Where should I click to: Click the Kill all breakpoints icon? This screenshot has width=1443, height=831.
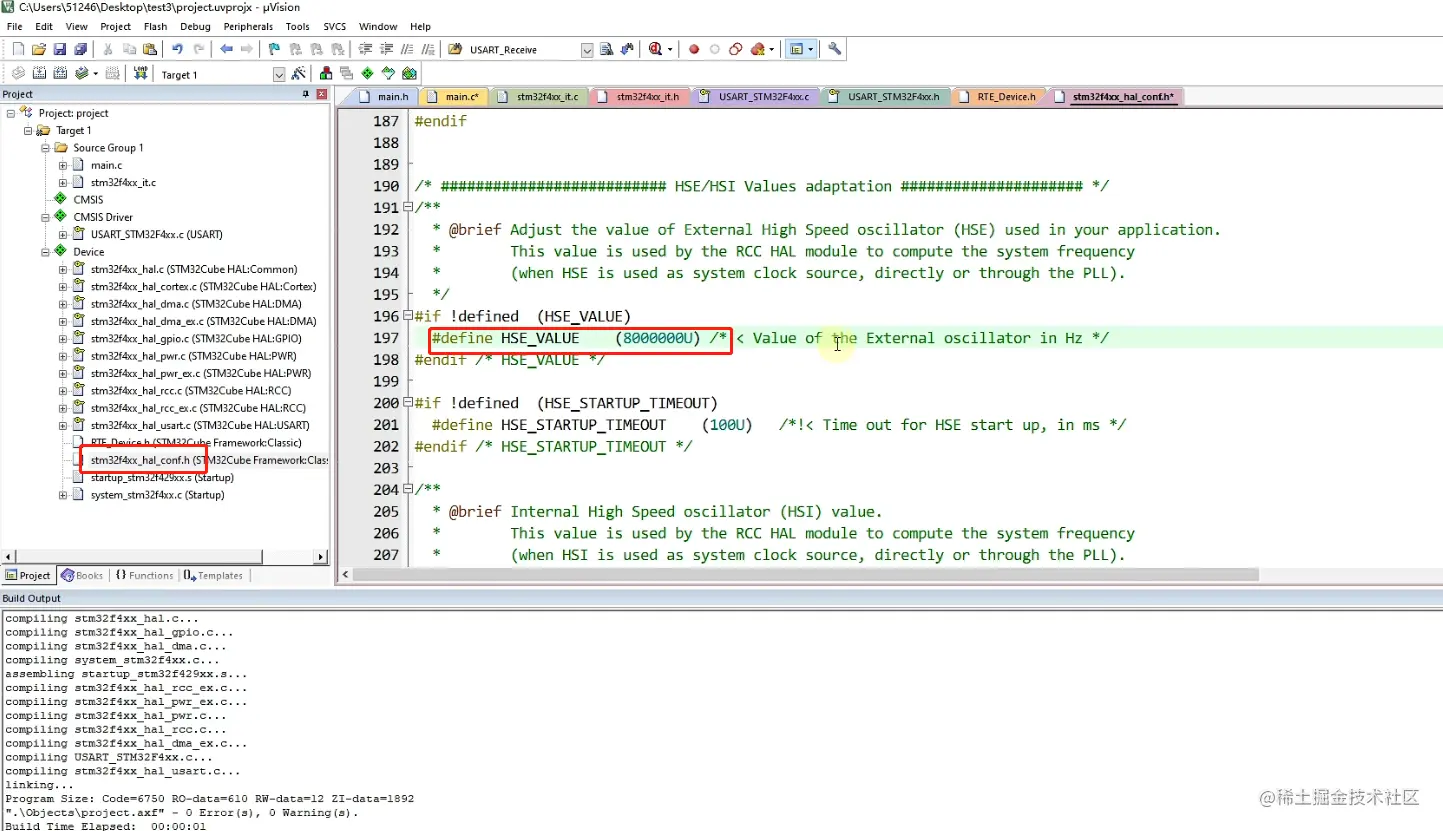click(757, 49)
